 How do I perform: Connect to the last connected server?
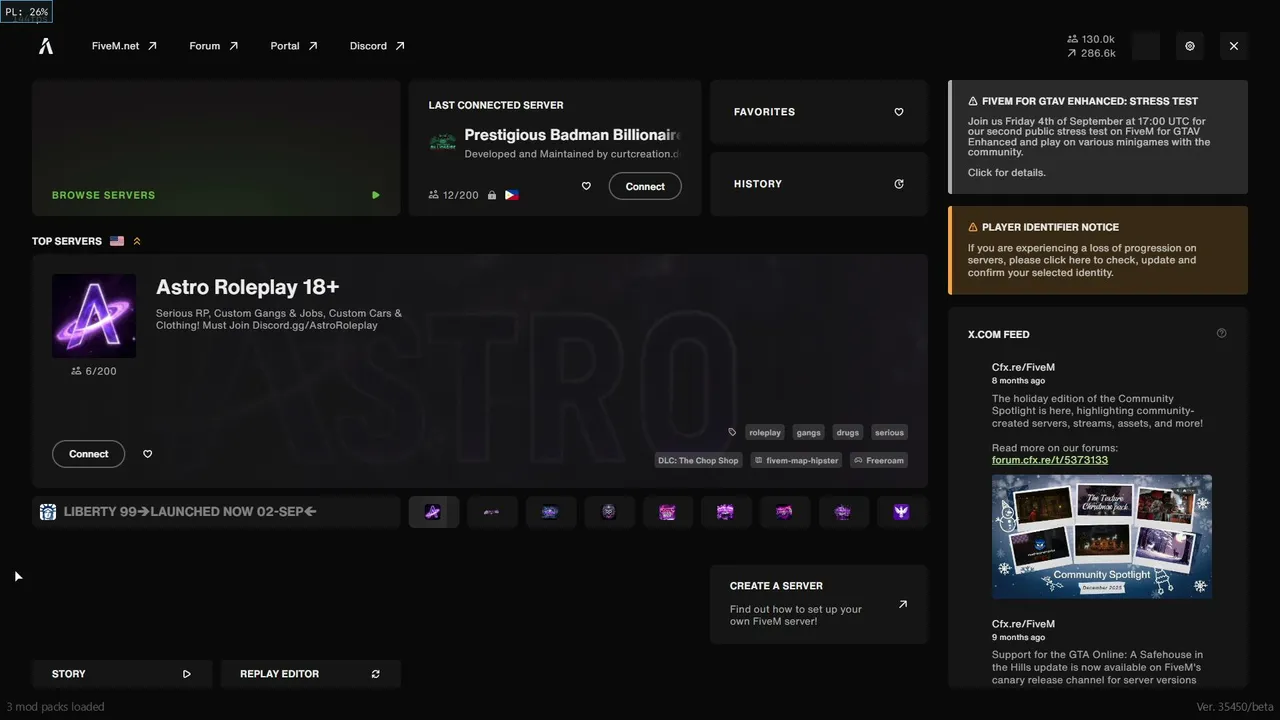(645, 186)
